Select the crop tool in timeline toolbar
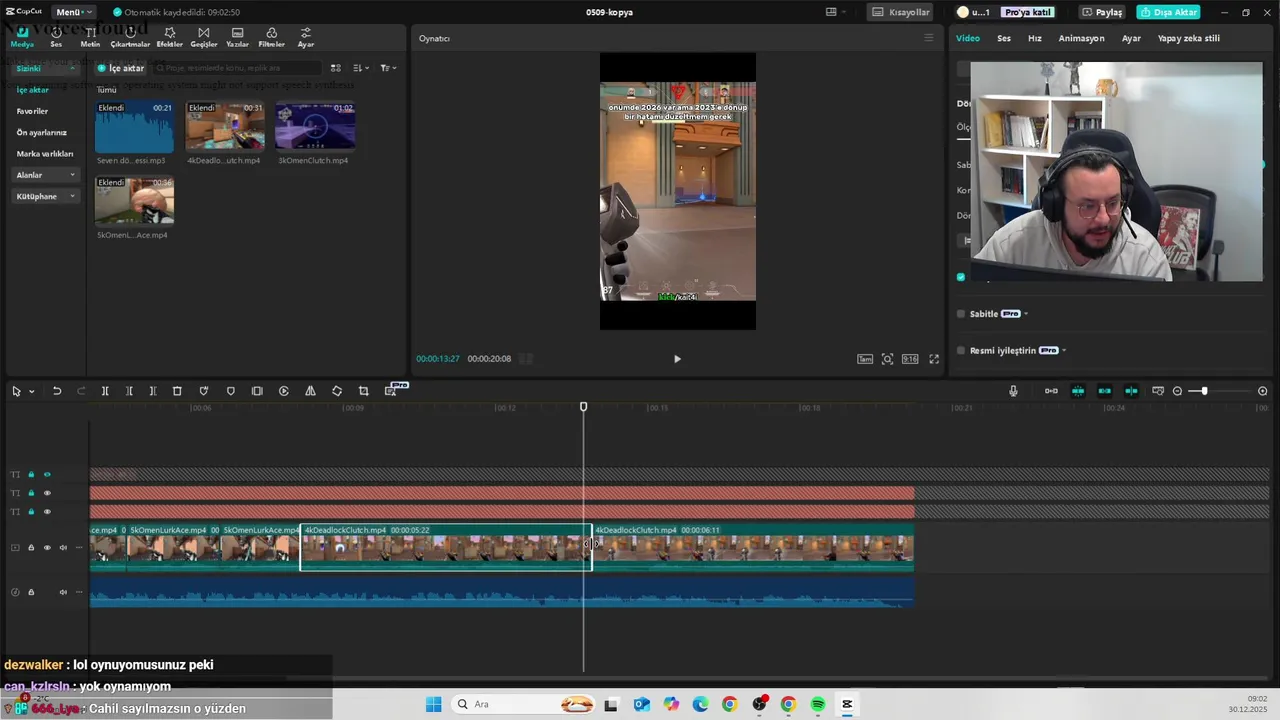The image size is (1280, 720). tap(363, 391)
